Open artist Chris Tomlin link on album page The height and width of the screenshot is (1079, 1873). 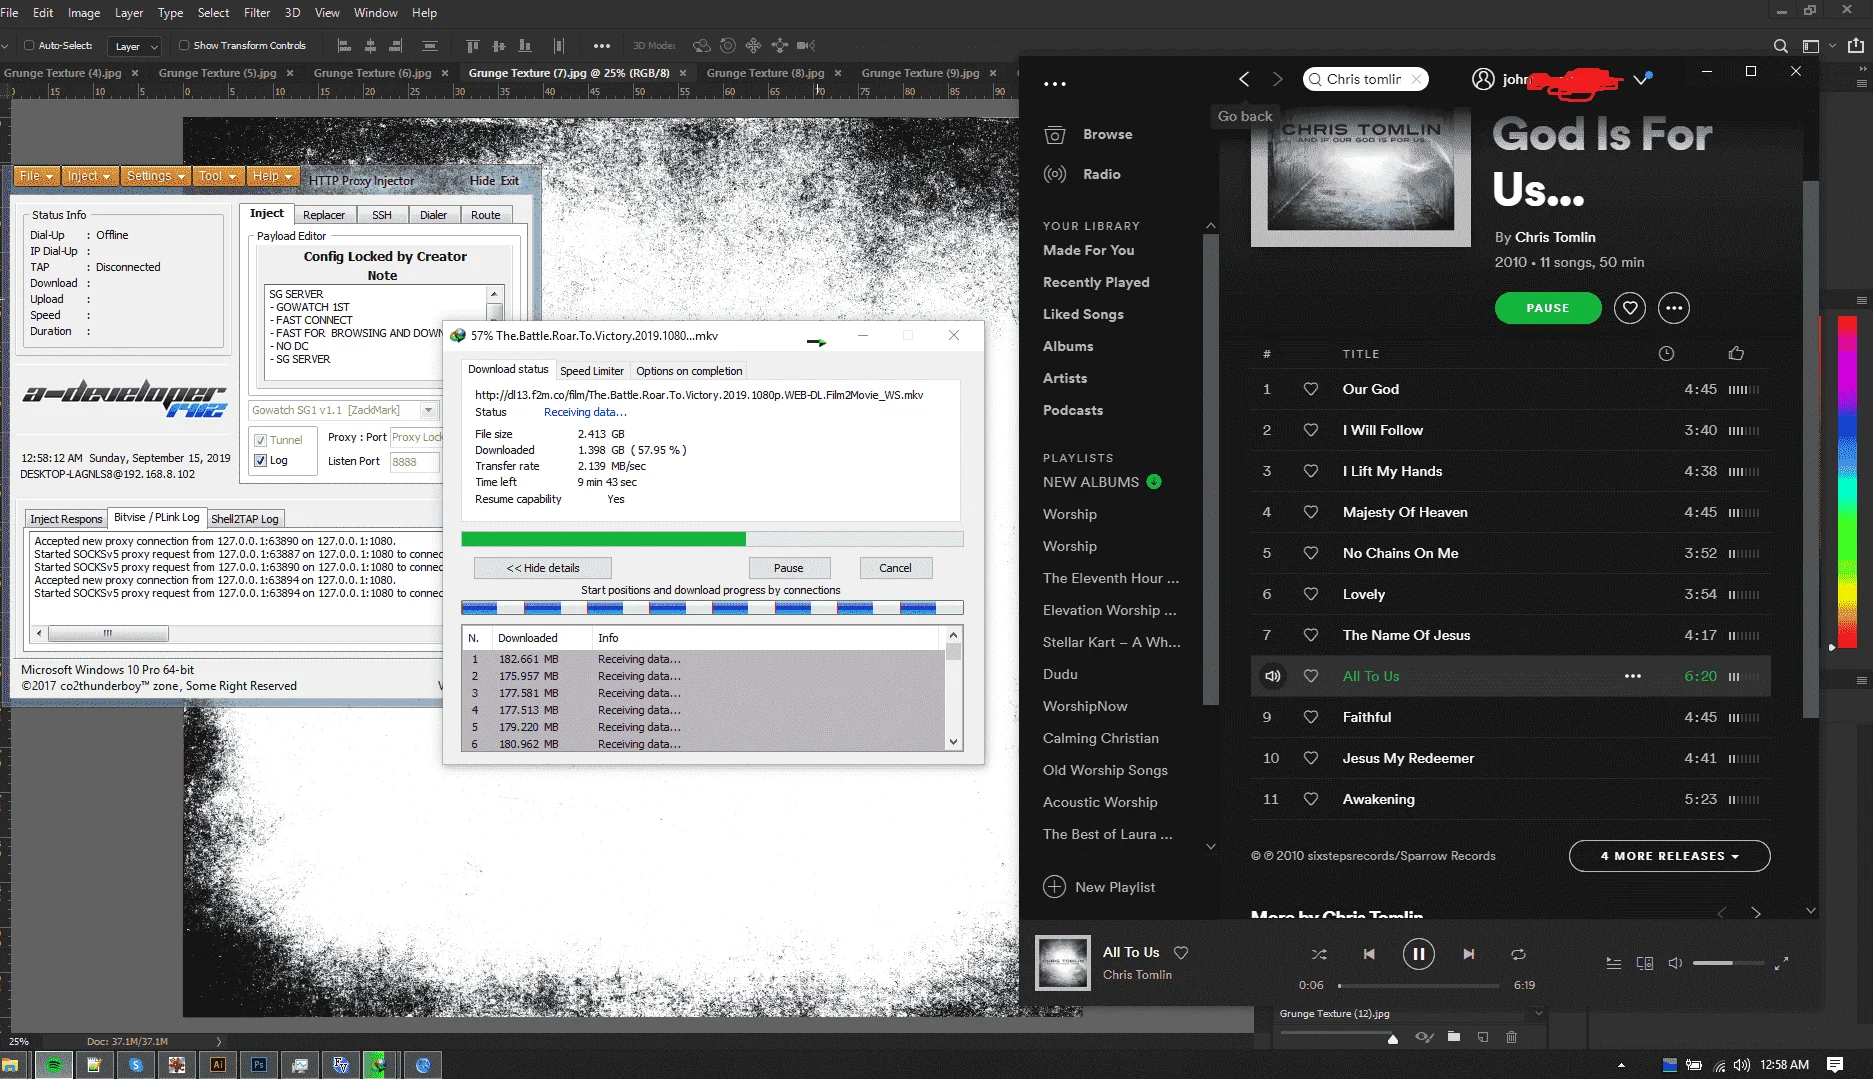[1555, 237]
